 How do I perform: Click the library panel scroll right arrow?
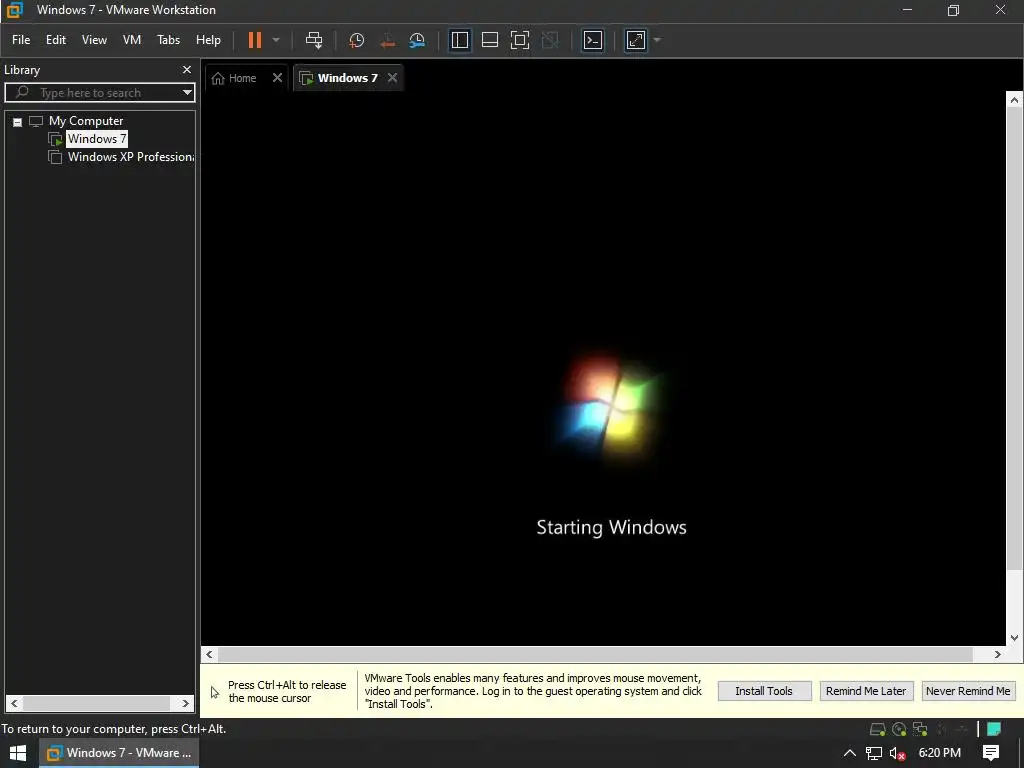pos(185,703)
